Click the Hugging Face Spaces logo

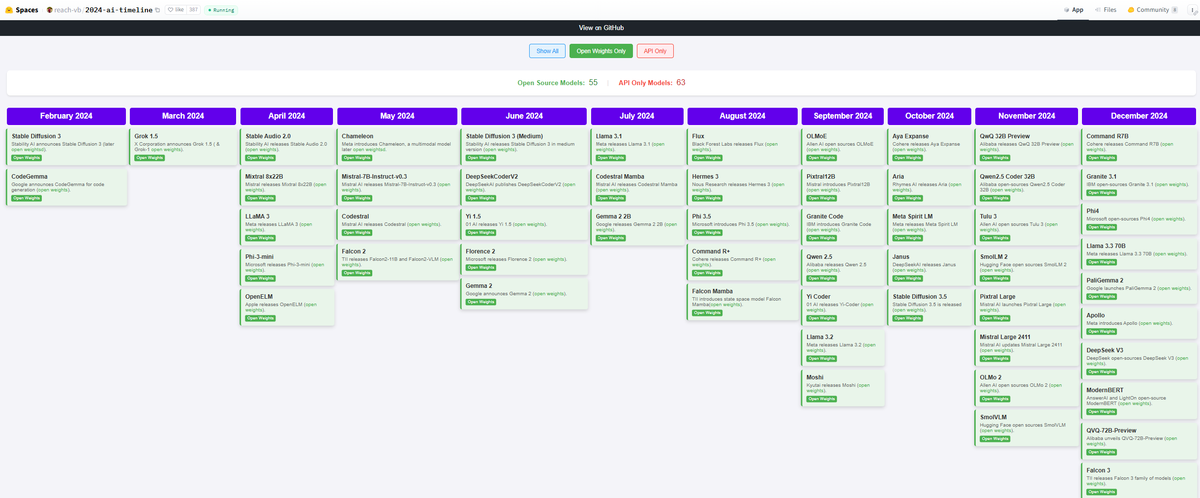coord(8,9)
